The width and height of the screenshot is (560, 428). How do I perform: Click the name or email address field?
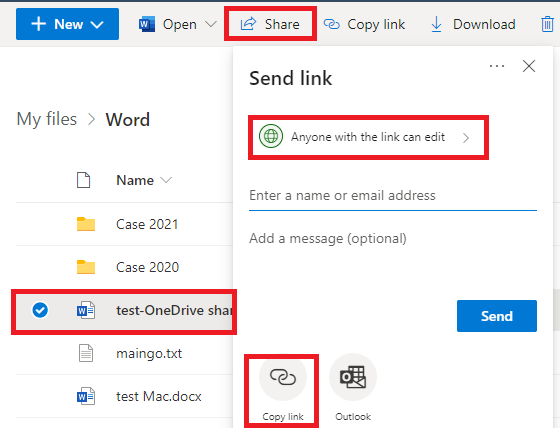click(x=392, y=196)
